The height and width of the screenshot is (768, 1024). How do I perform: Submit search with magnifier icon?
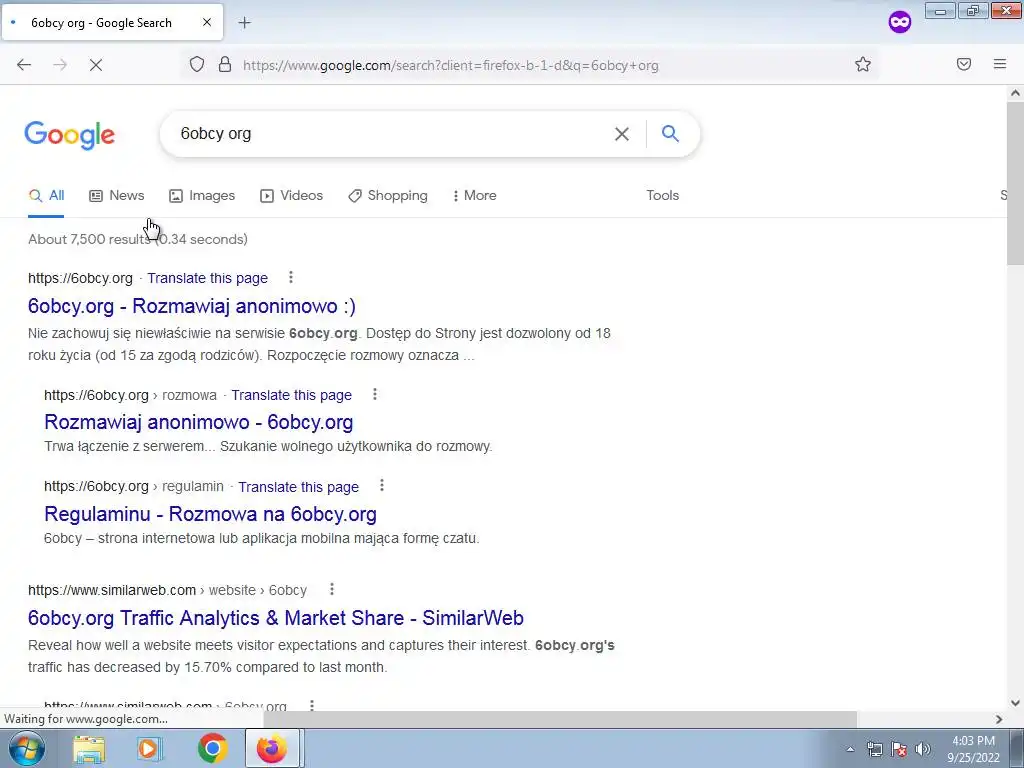tap(670, 134)
